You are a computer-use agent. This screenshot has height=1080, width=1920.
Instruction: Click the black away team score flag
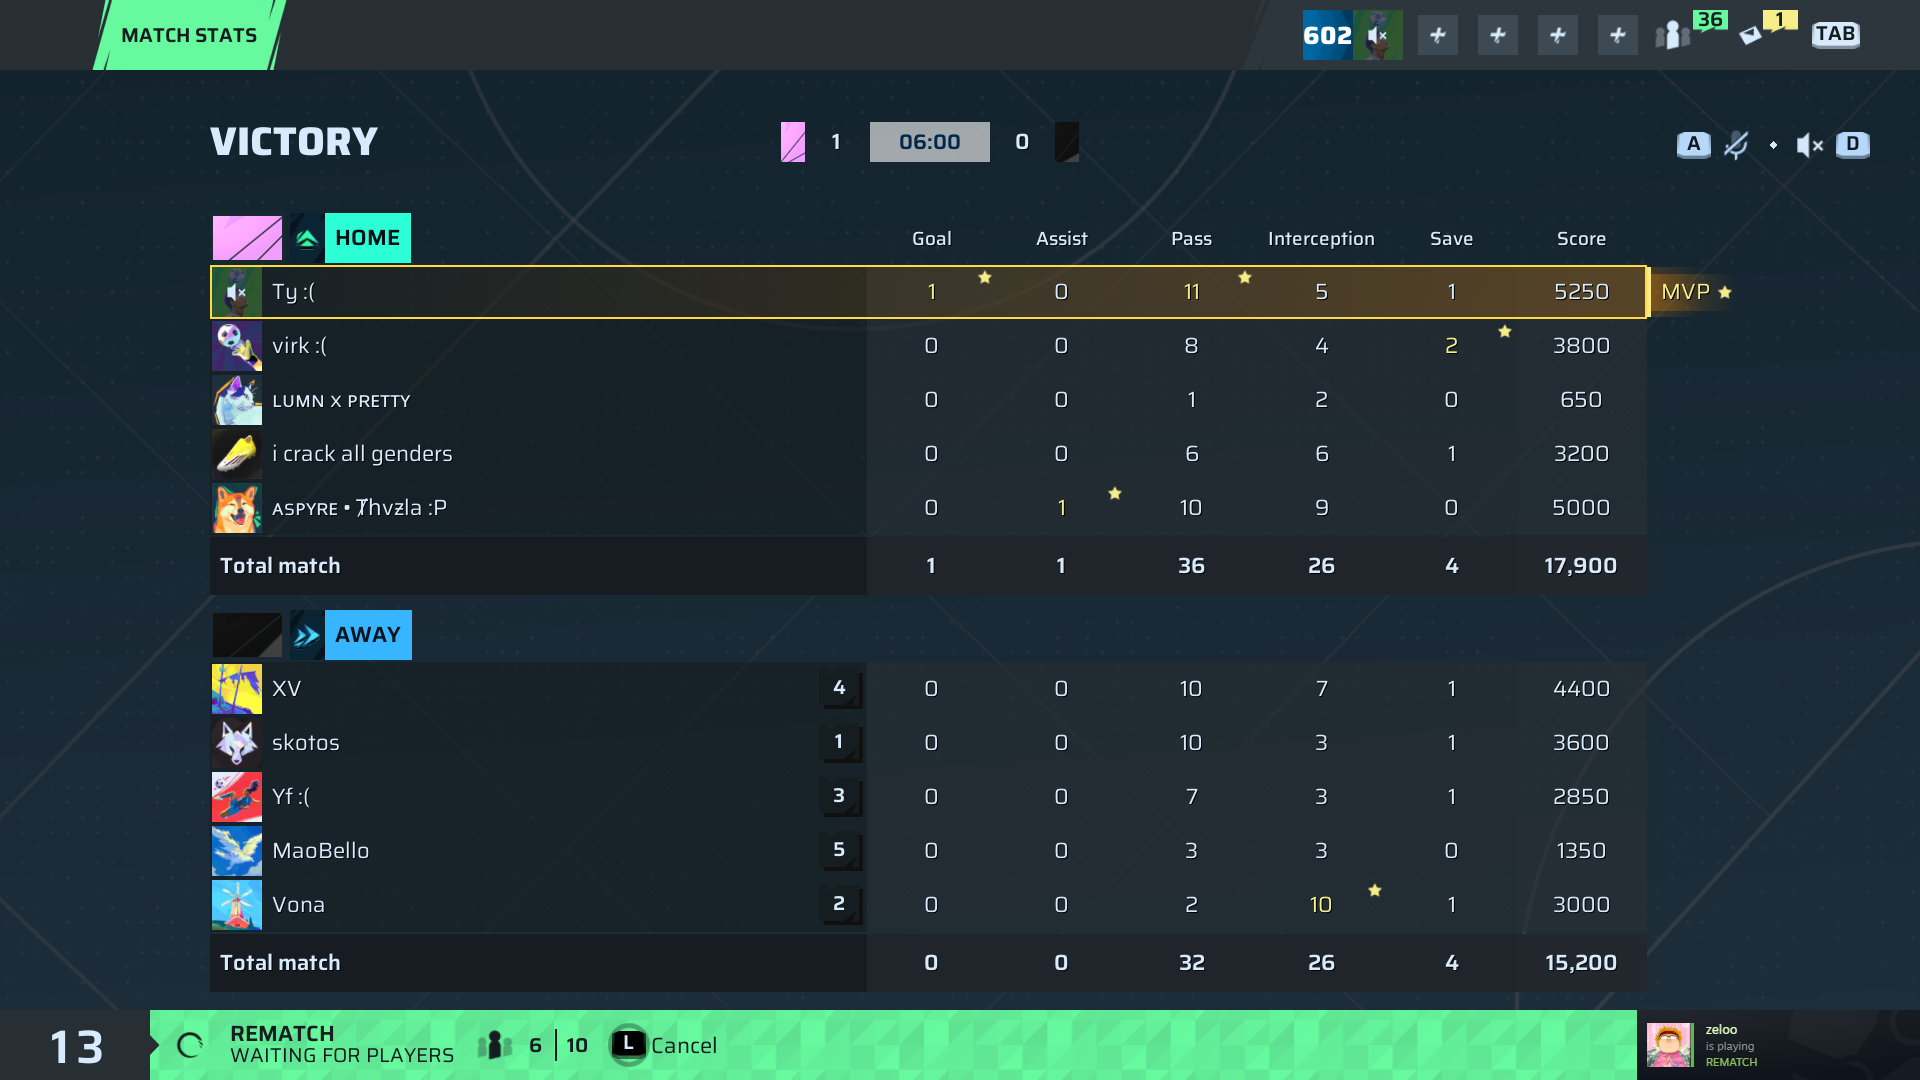pyautogui.click(x=1067, y=142)
